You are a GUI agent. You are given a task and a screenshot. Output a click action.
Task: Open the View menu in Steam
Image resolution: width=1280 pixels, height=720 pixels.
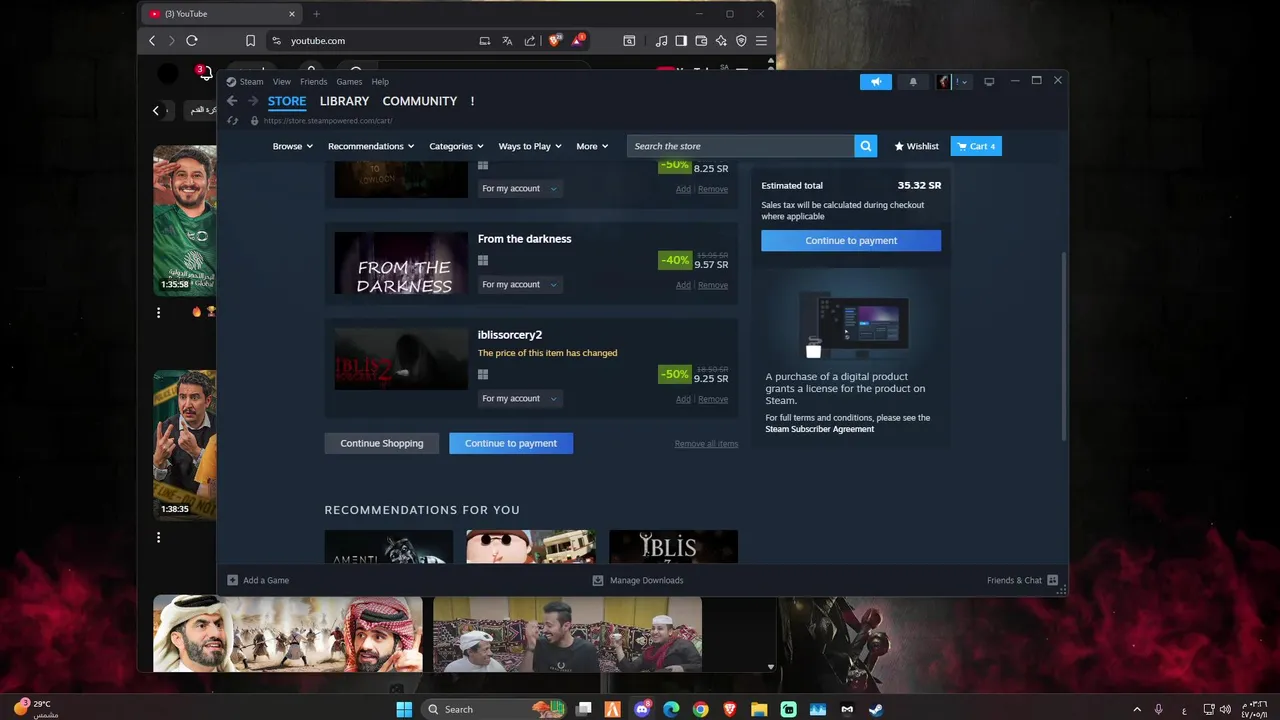click(x=282, y=82)
